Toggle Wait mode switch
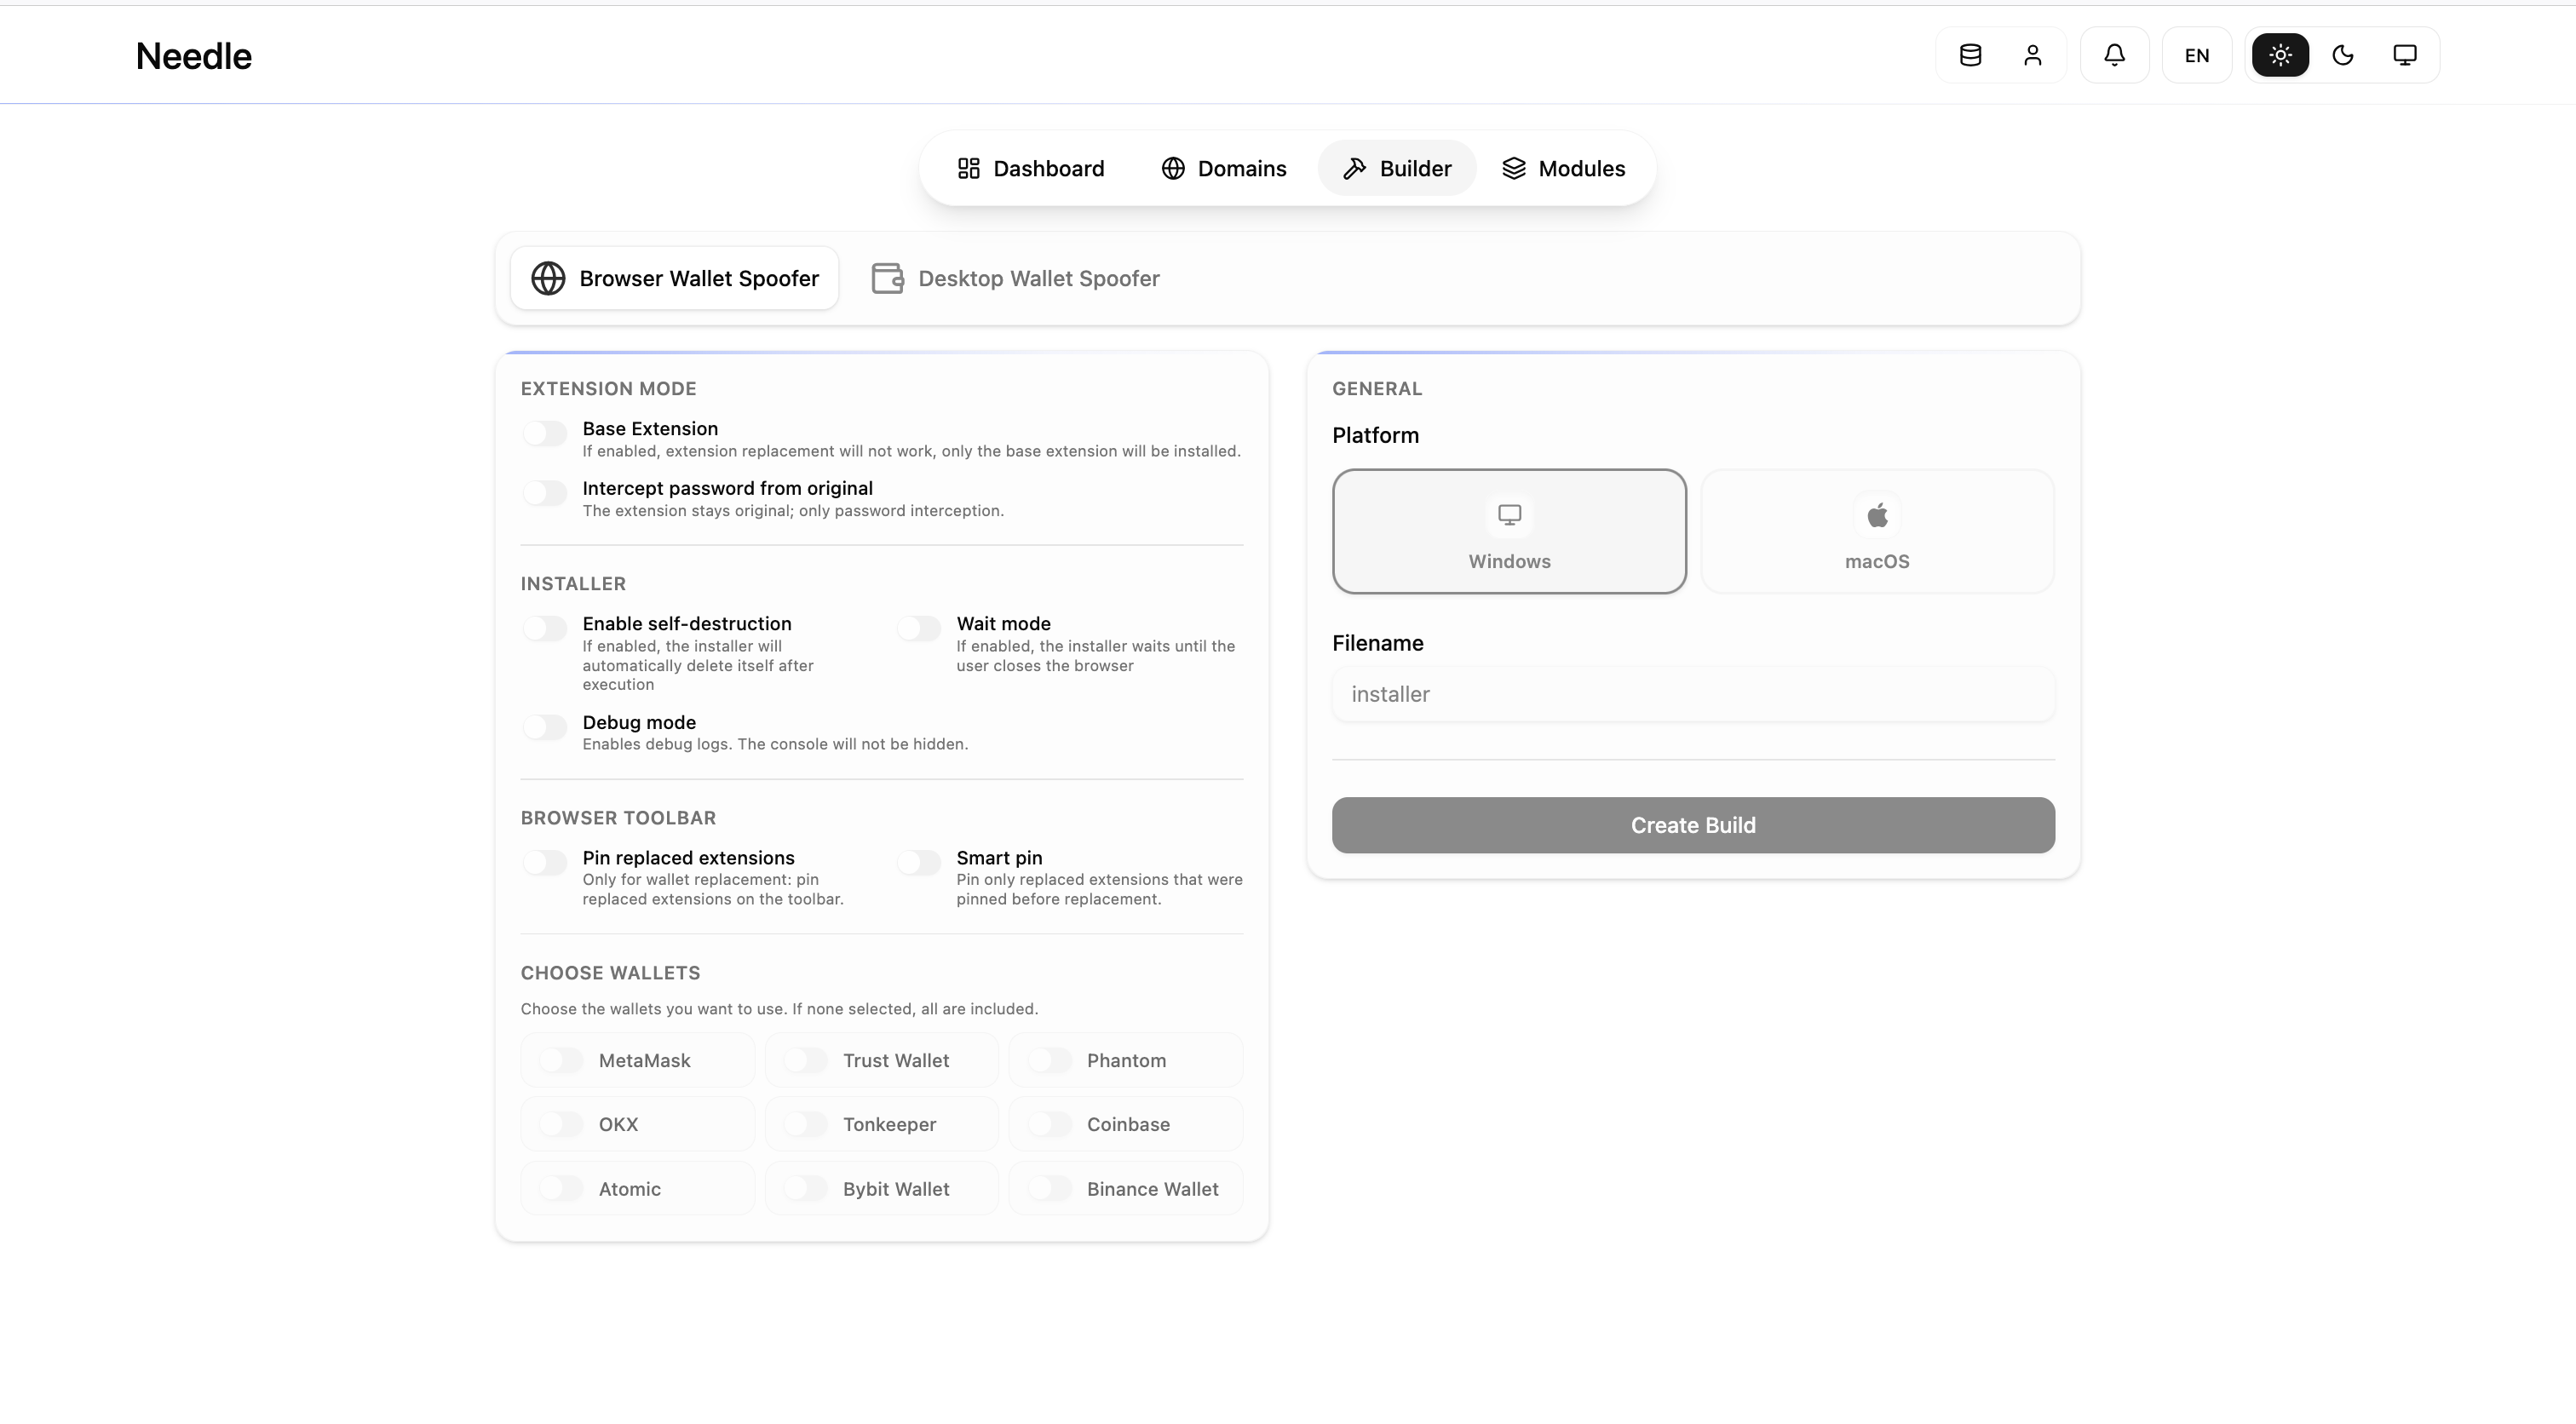This screenshot has height=1424, width=2576. coord(919,628)
